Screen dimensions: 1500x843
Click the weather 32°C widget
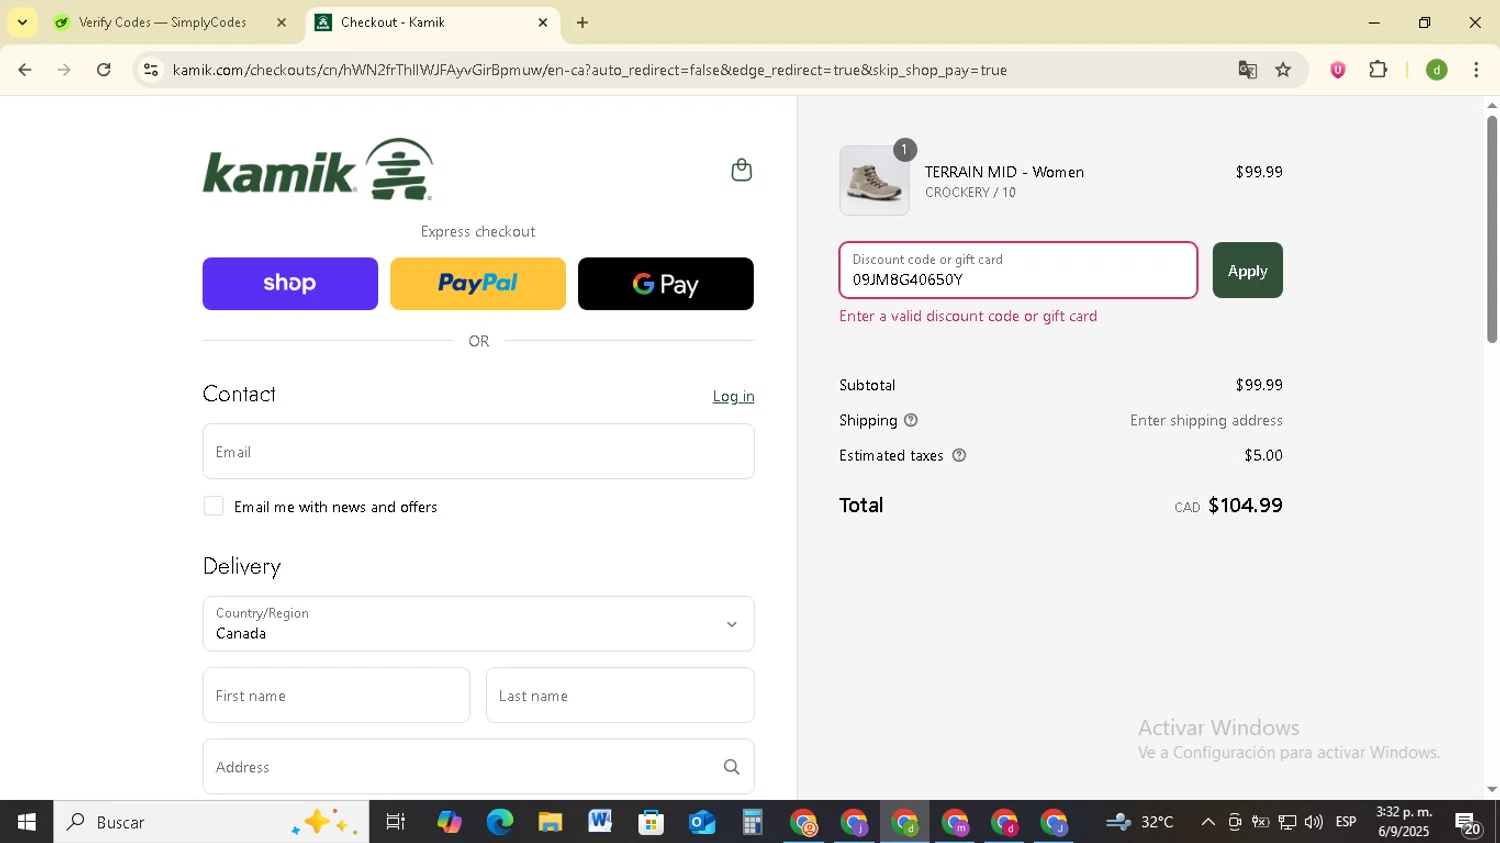point(1140,822)
